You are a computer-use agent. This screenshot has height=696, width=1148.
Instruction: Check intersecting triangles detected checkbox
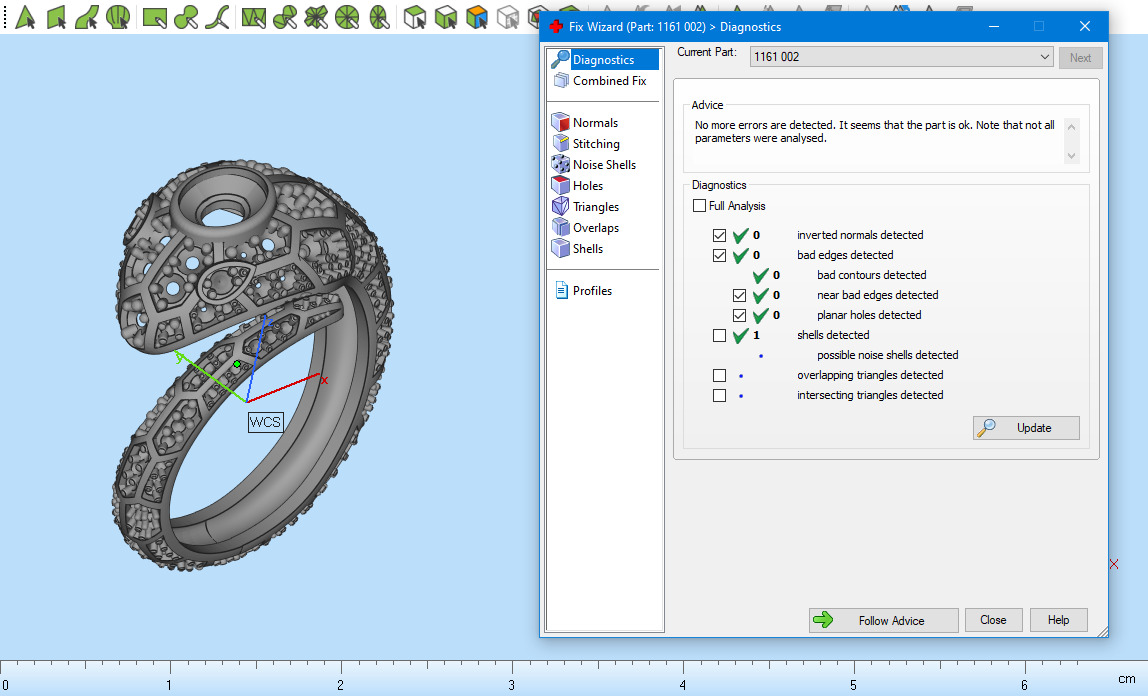pos(719,395)
